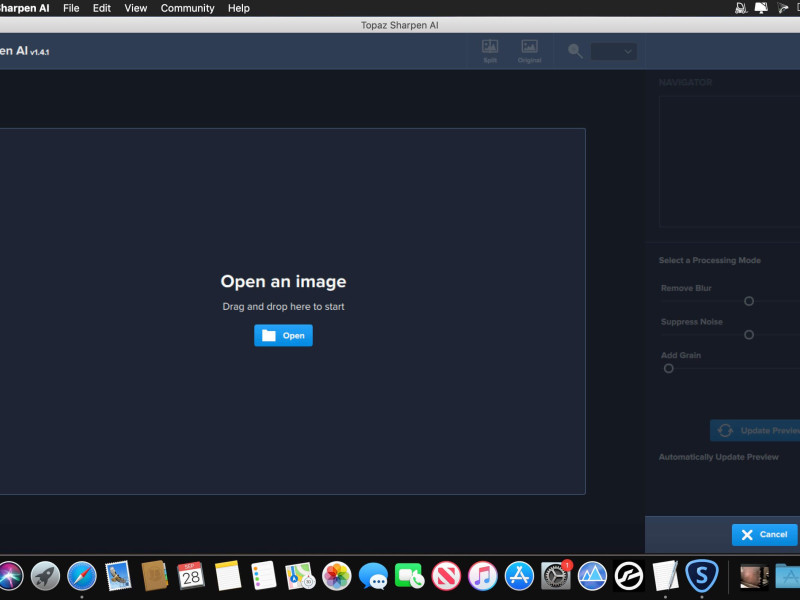The height and width of the screenshot is (600, 800).
Task: Click 'Drag and drop here to start' text
Action: point(283,307)
